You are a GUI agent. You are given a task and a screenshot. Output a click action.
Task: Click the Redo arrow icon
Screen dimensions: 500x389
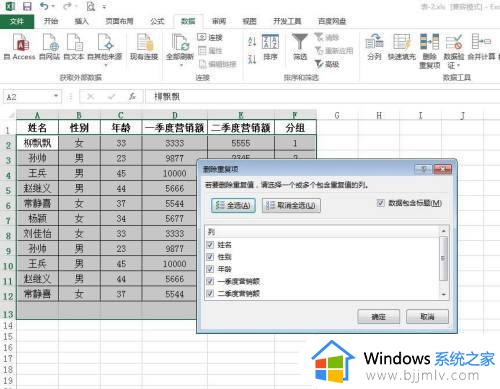pyautogui.click(x=67, y=6)
